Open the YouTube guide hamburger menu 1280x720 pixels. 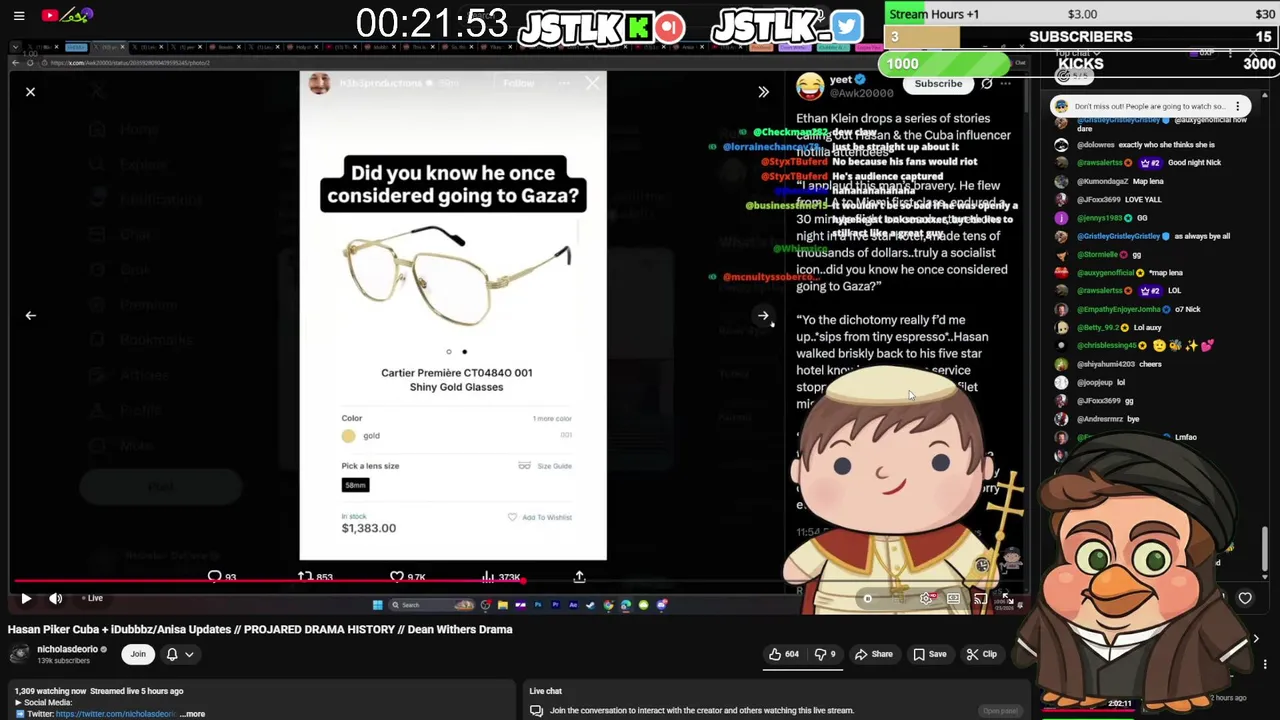tap(19, 15)
